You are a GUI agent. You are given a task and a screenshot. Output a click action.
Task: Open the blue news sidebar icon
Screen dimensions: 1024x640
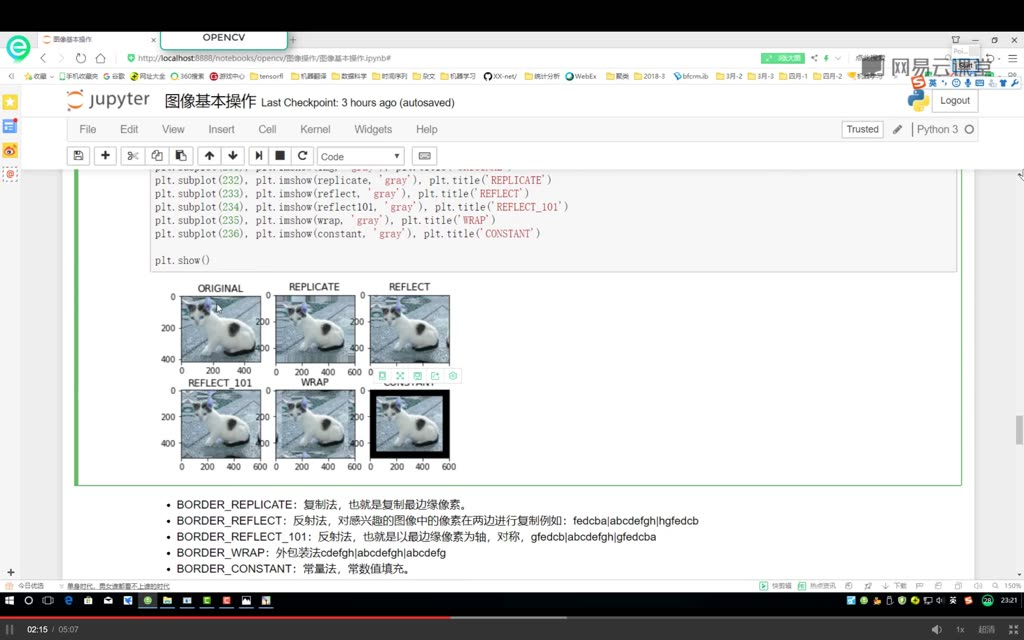(x=10, y=126)
